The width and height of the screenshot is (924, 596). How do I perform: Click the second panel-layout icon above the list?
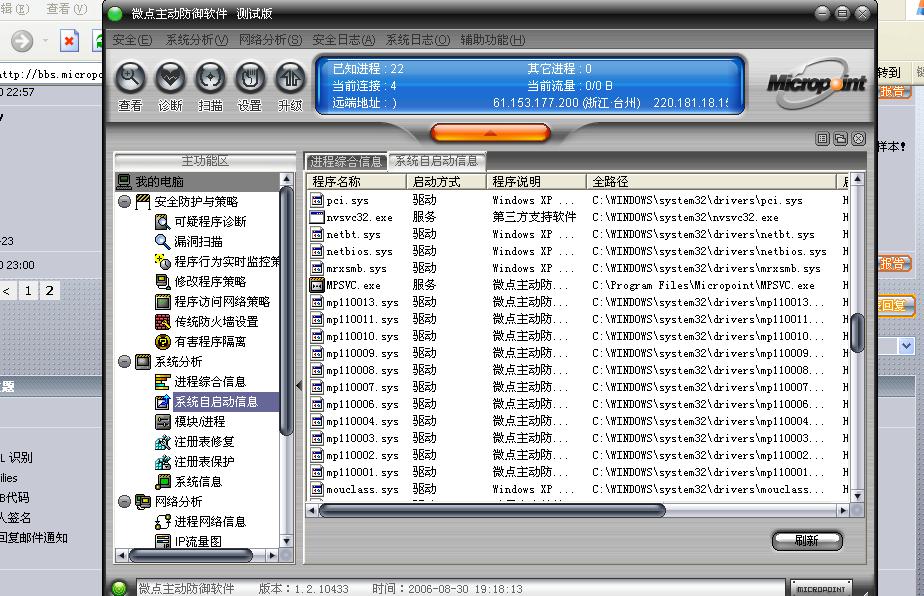(x=841, y=139)
